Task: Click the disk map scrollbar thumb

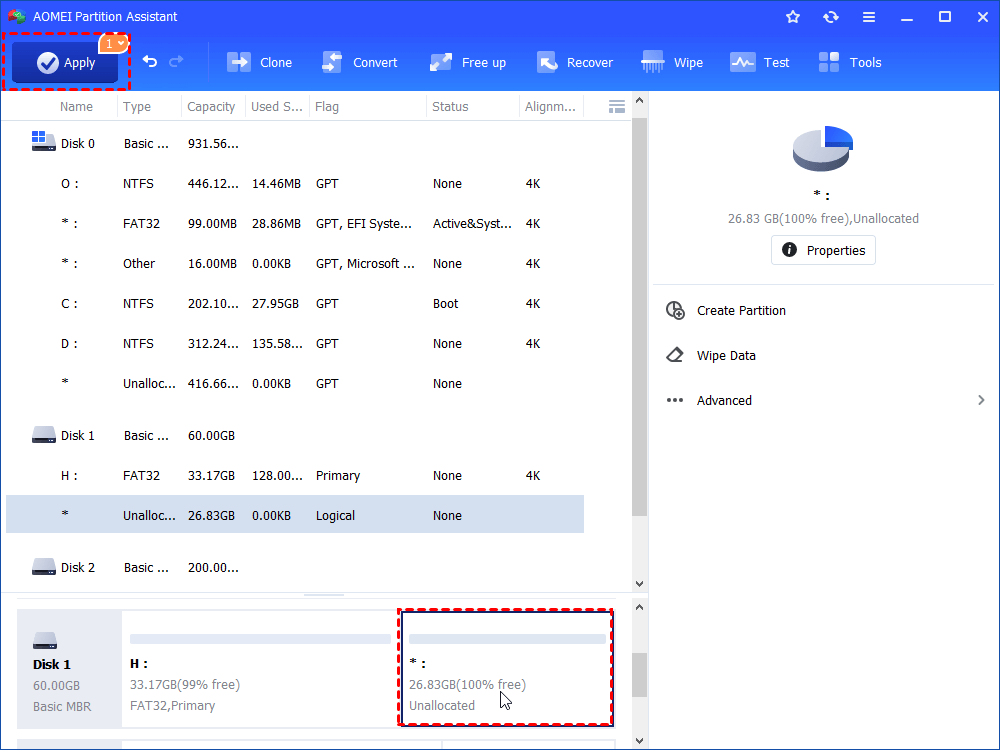Action: pos(639,675)
